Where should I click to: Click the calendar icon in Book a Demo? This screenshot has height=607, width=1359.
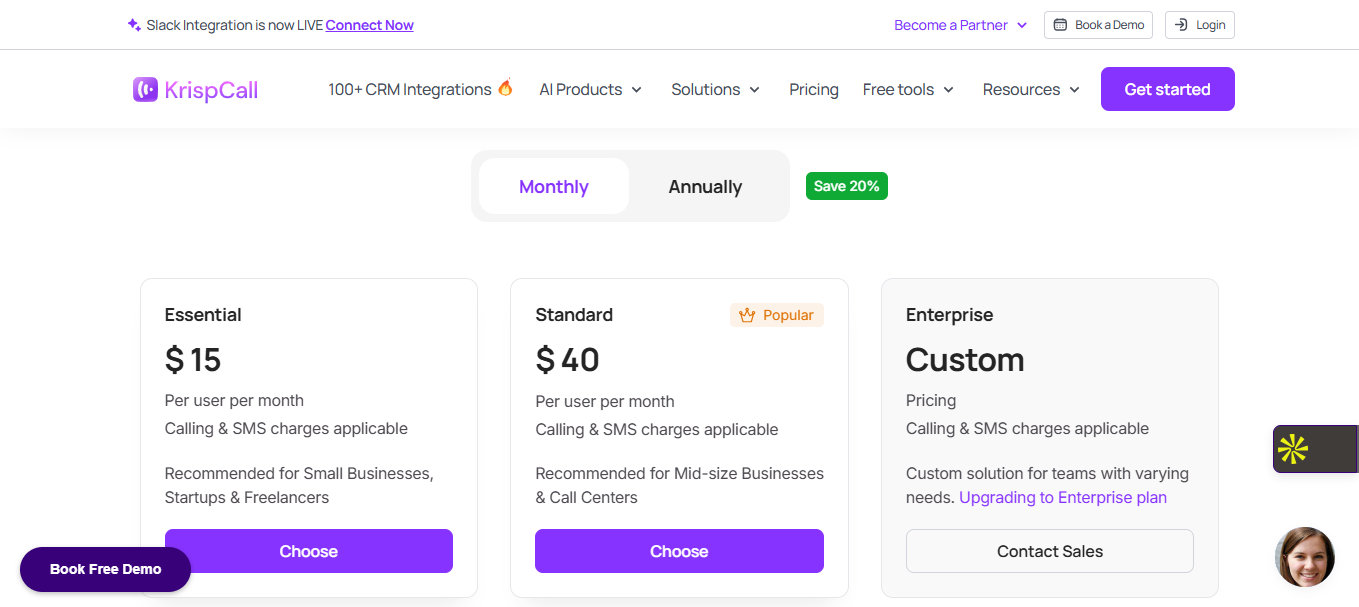(x=1061, y=25)
